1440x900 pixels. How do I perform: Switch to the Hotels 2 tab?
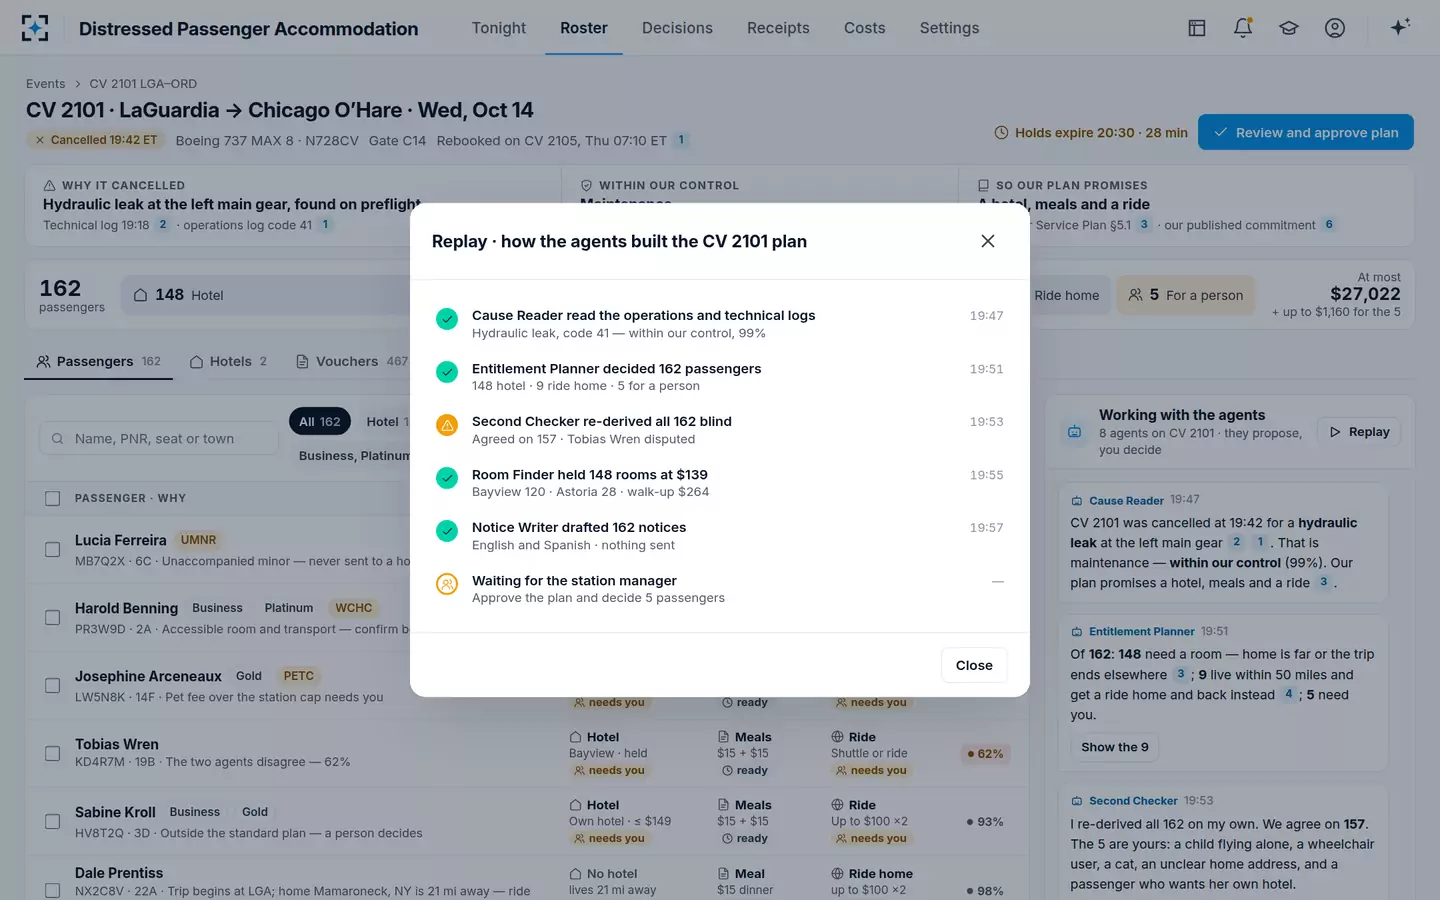[x=229, y=361]
